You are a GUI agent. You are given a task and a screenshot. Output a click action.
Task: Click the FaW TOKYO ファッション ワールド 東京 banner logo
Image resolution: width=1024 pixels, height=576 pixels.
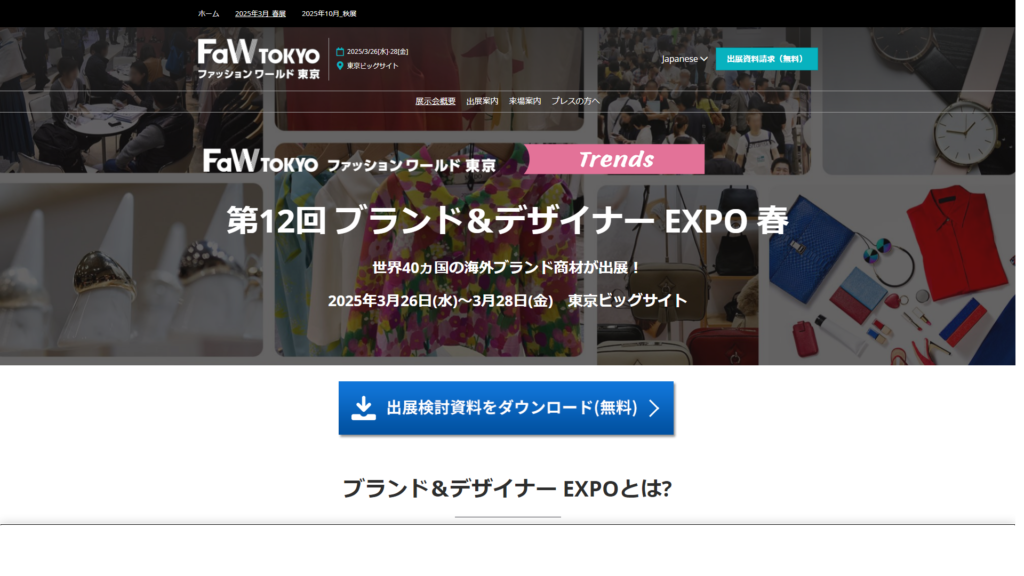click(349, 161)
